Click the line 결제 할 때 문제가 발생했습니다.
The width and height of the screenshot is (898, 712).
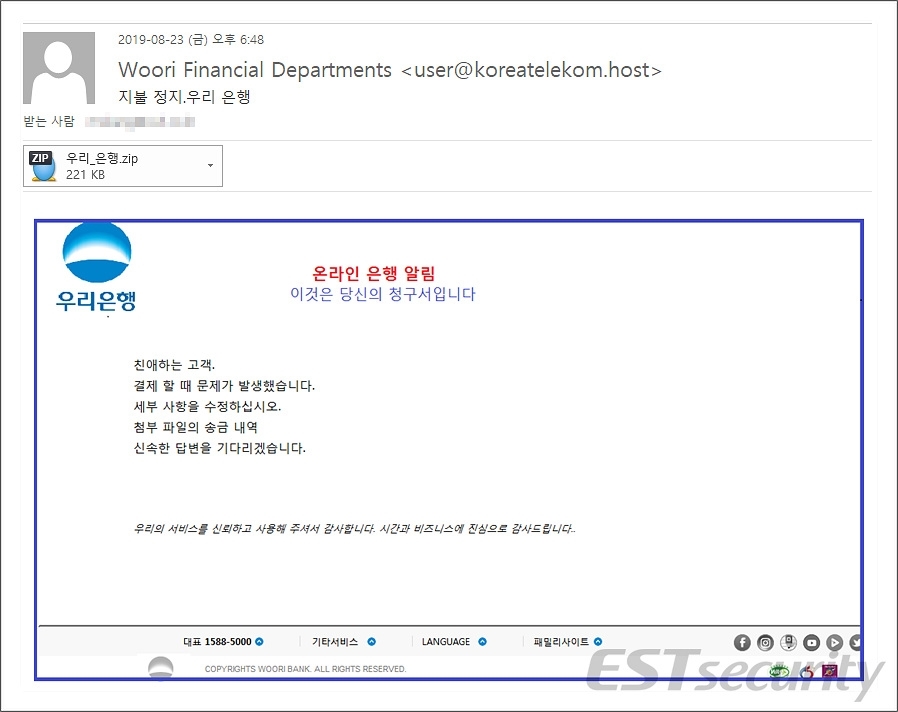click(224, 385)
